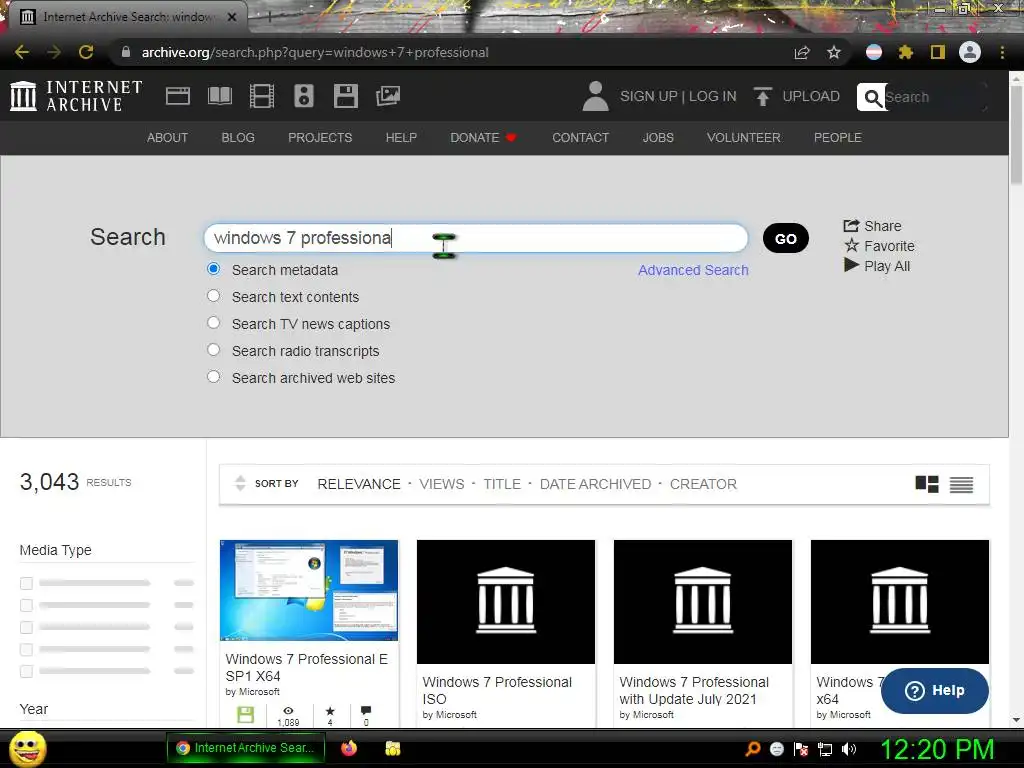Viewport: 1024px width, 768px height.
Task: Sort results by TITLE
Action: tap(502, 484)
